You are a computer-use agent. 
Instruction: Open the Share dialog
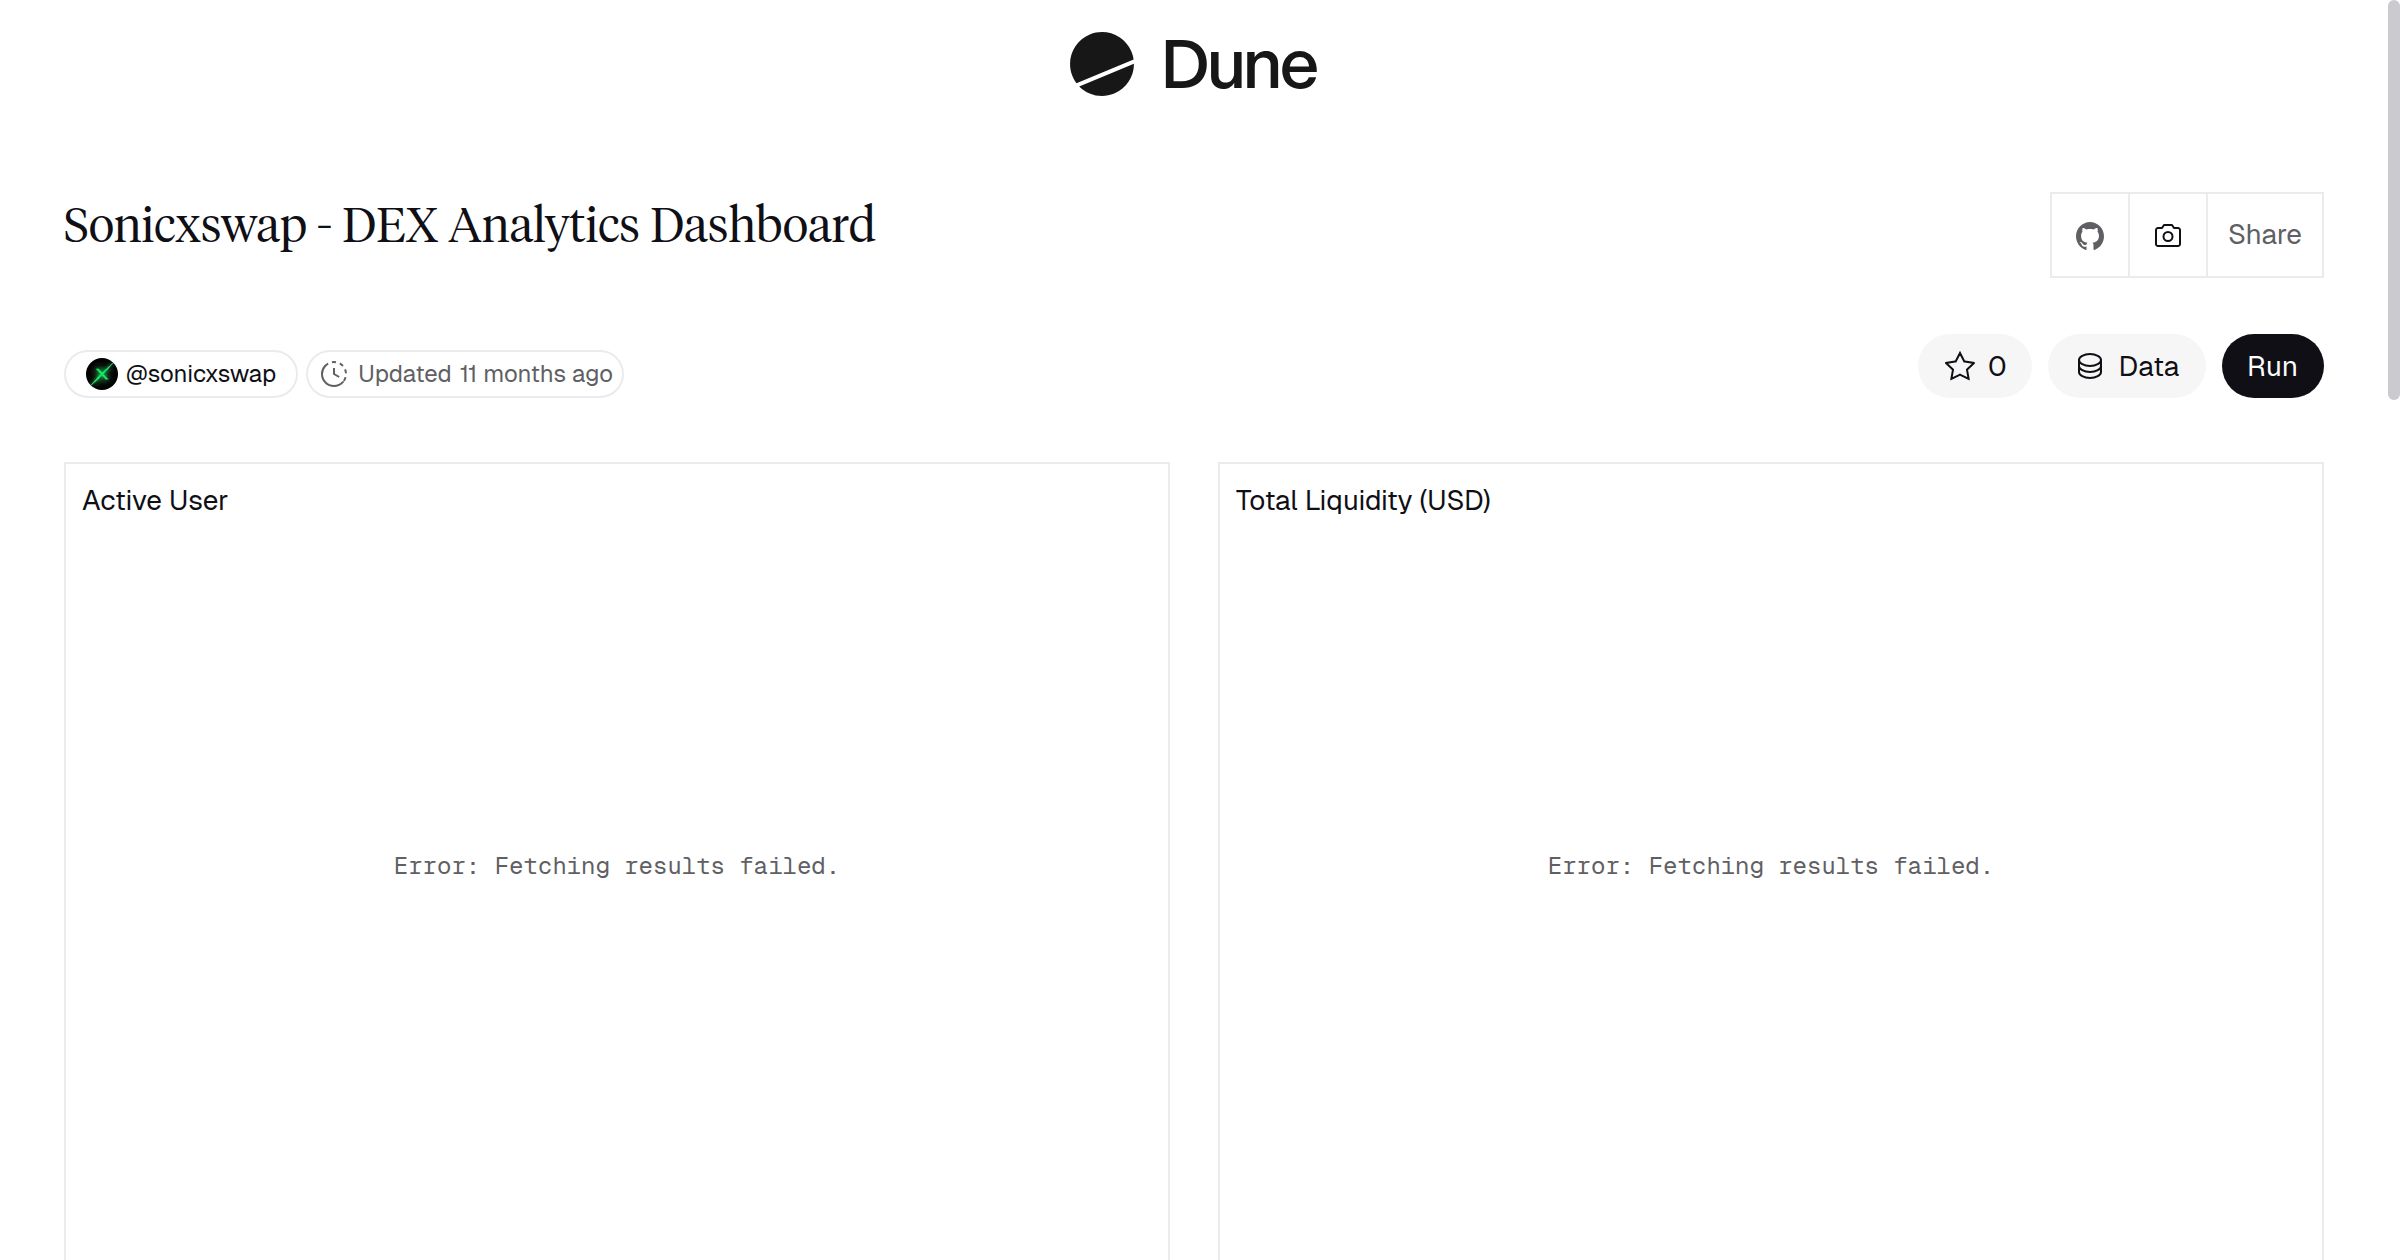(x=2264, y=235)
